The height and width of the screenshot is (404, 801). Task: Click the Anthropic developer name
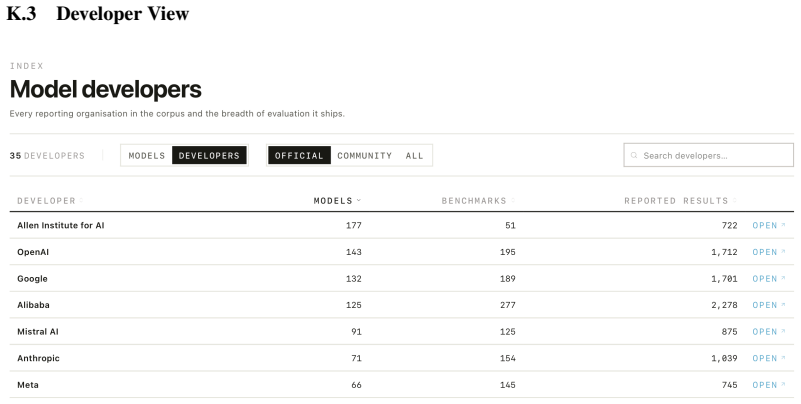[38, 358]
